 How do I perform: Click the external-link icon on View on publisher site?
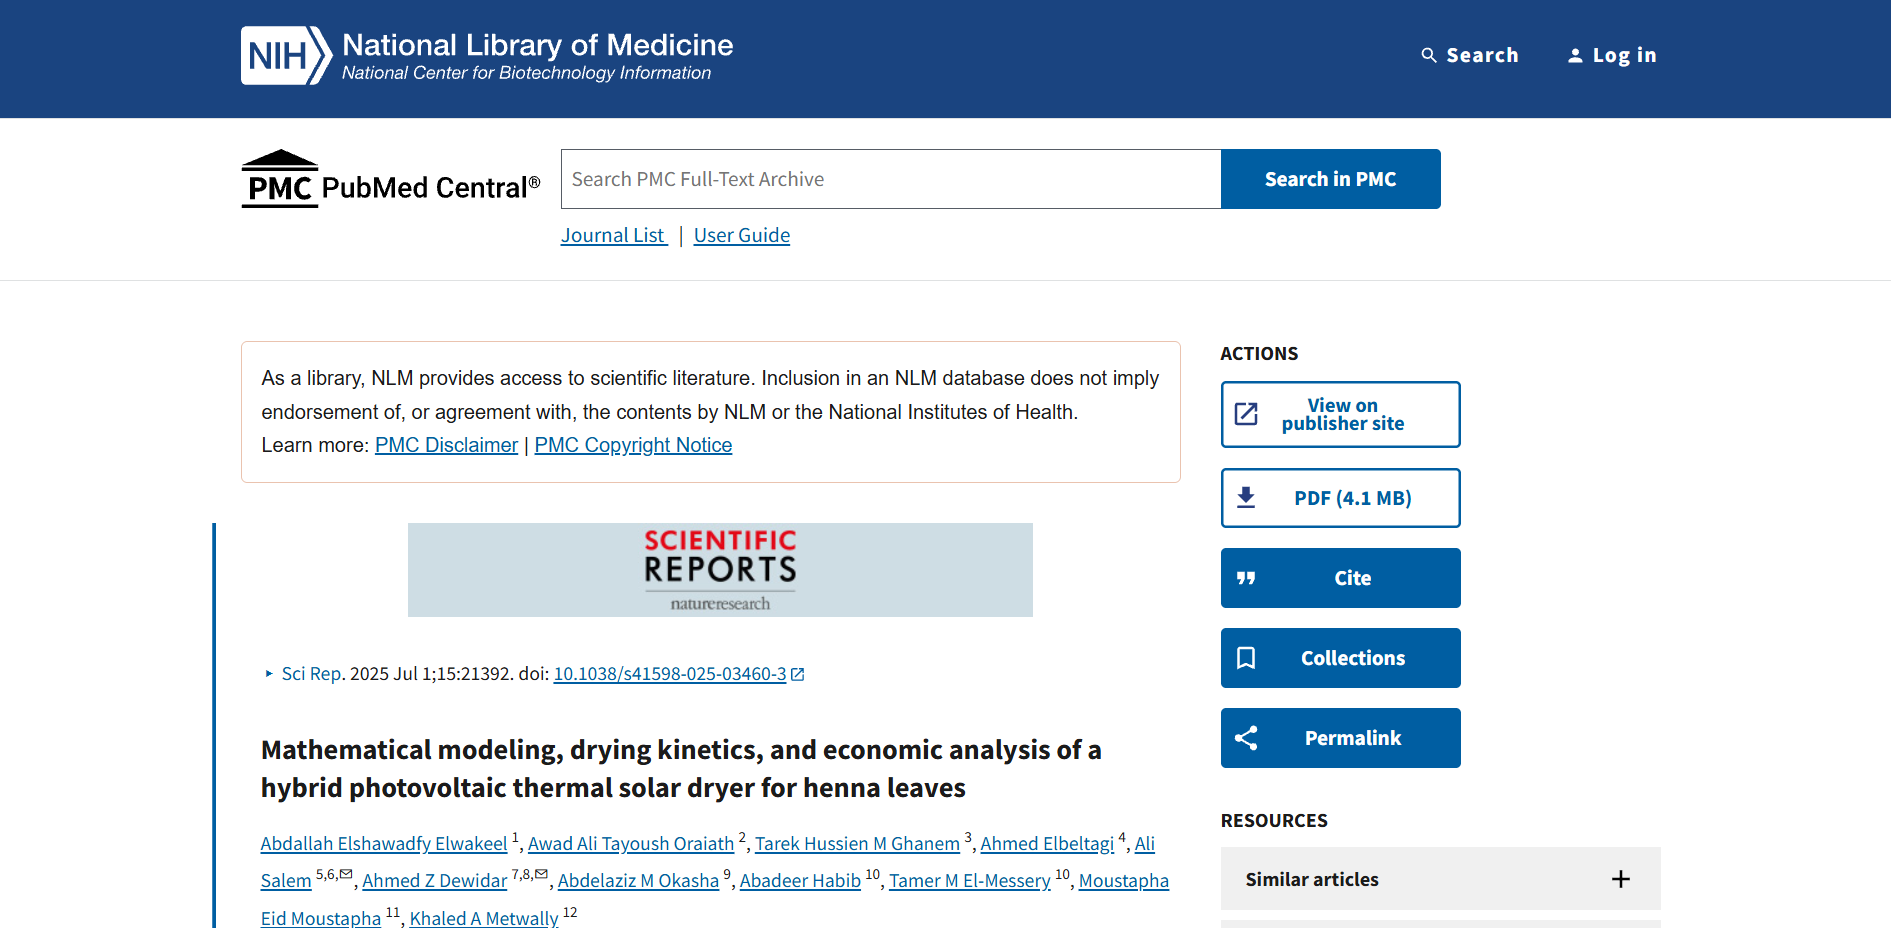(1246, 414)
